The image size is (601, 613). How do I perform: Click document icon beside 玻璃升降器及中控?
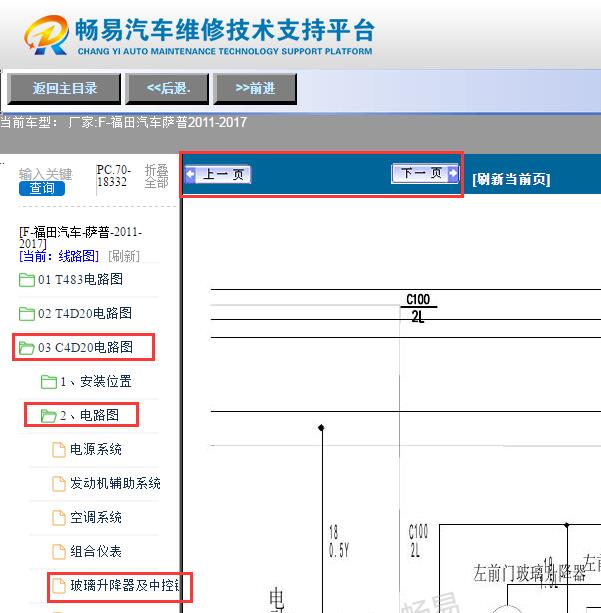59,586
